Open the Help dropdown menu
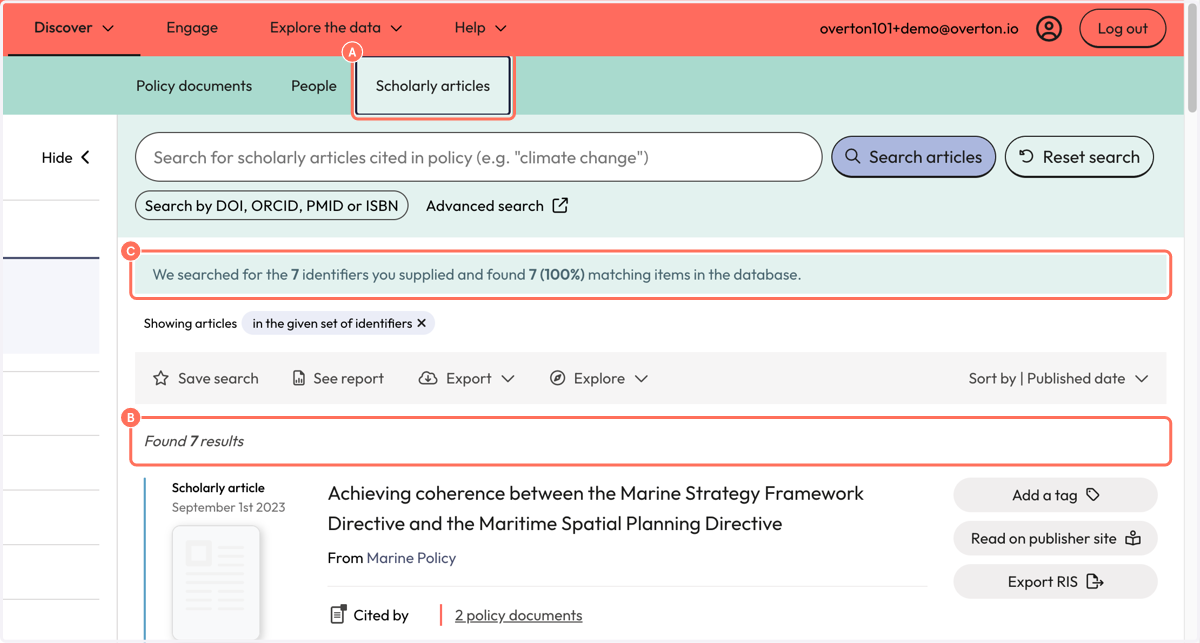The height and width of the screenshot is (643, 1200). [x=481, y=28]
